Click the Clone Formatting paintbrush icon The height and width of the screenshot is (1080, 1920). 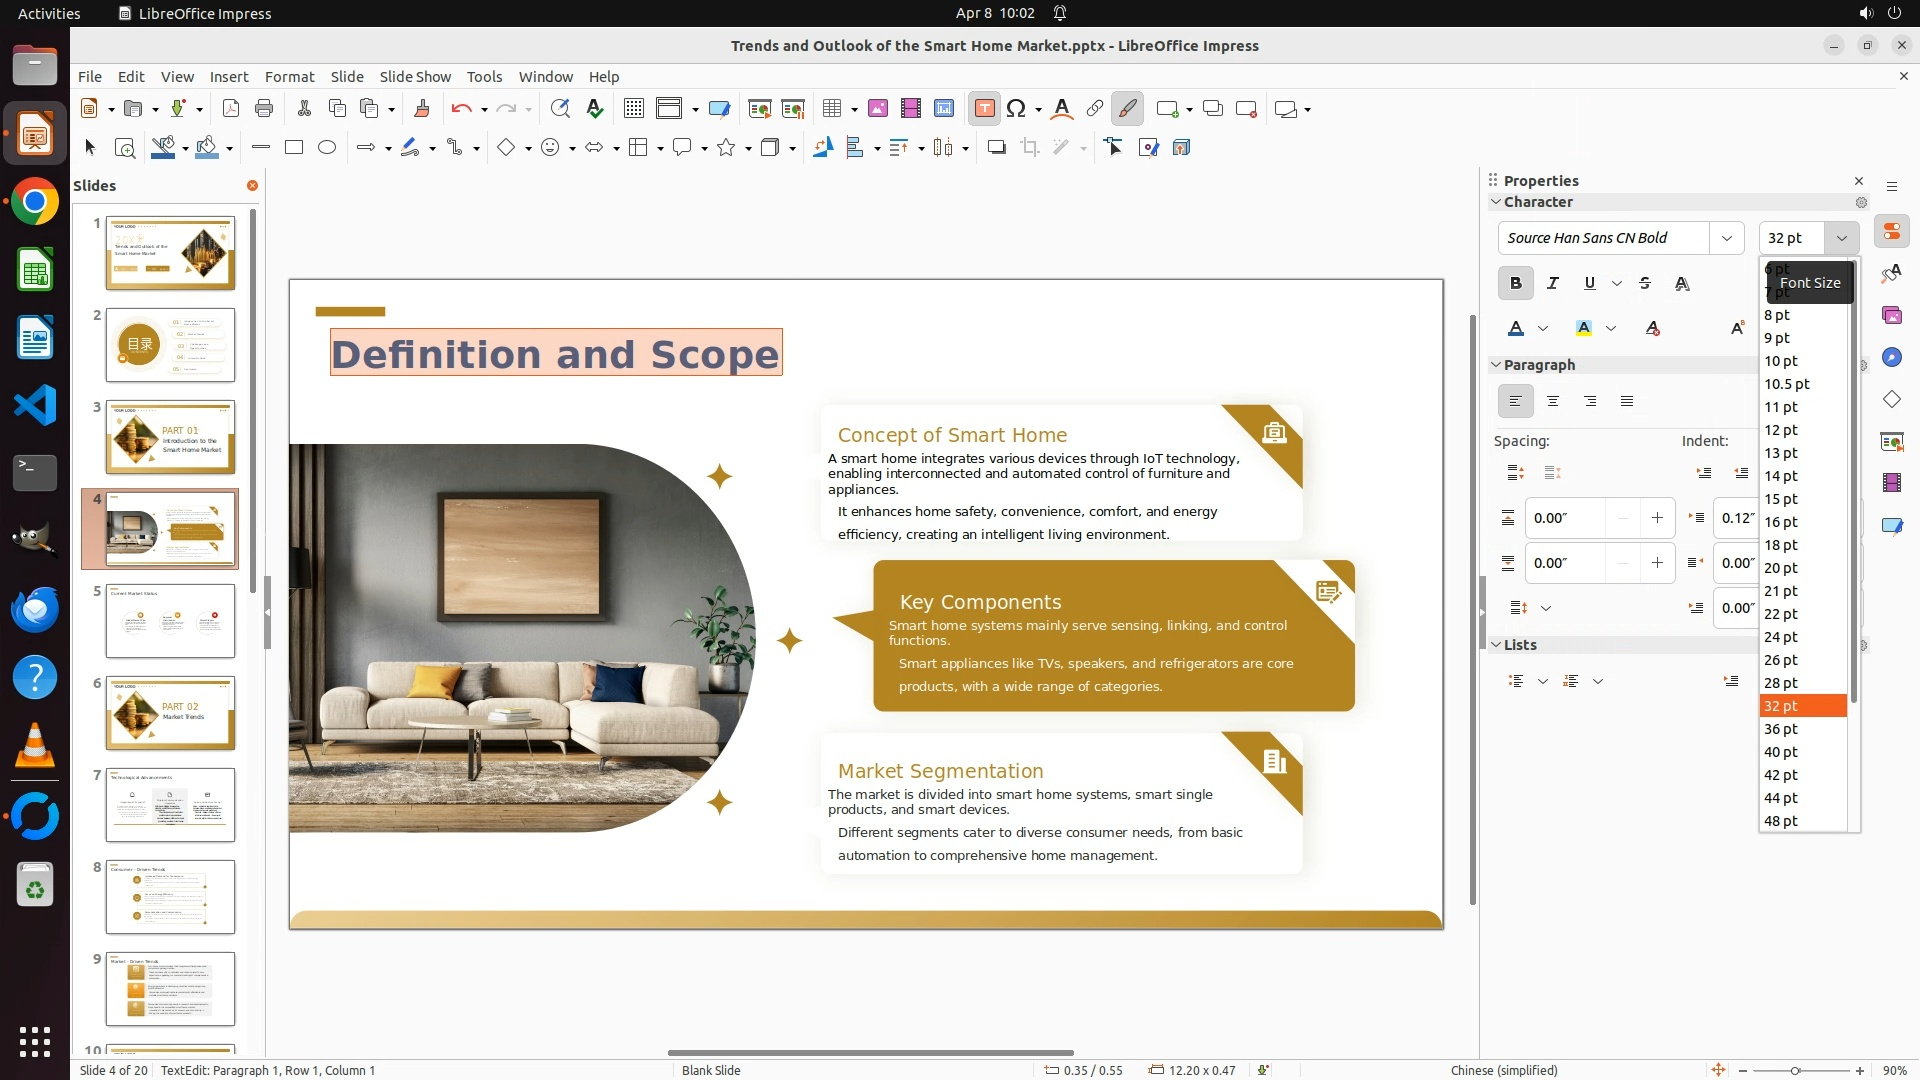click(x=422, y=109)
